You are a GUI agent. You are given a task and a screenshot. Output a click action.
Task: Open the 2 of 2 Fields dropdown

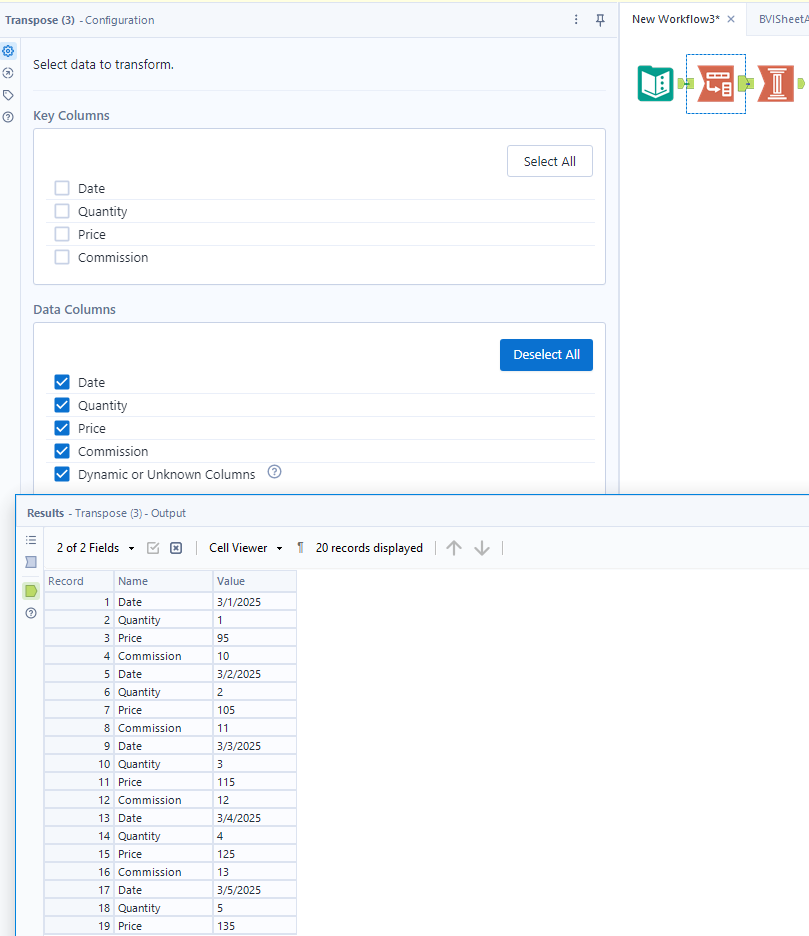[x=96, y=548]
